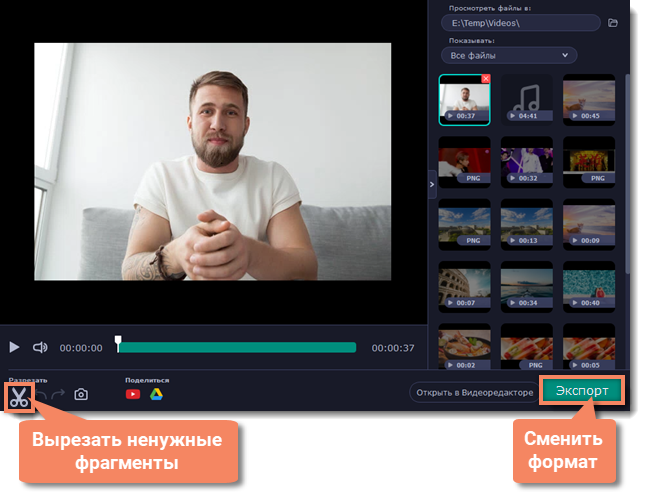Select the 00:45 sunset video thumbnail
645x492 pixels.
(588, 99)
